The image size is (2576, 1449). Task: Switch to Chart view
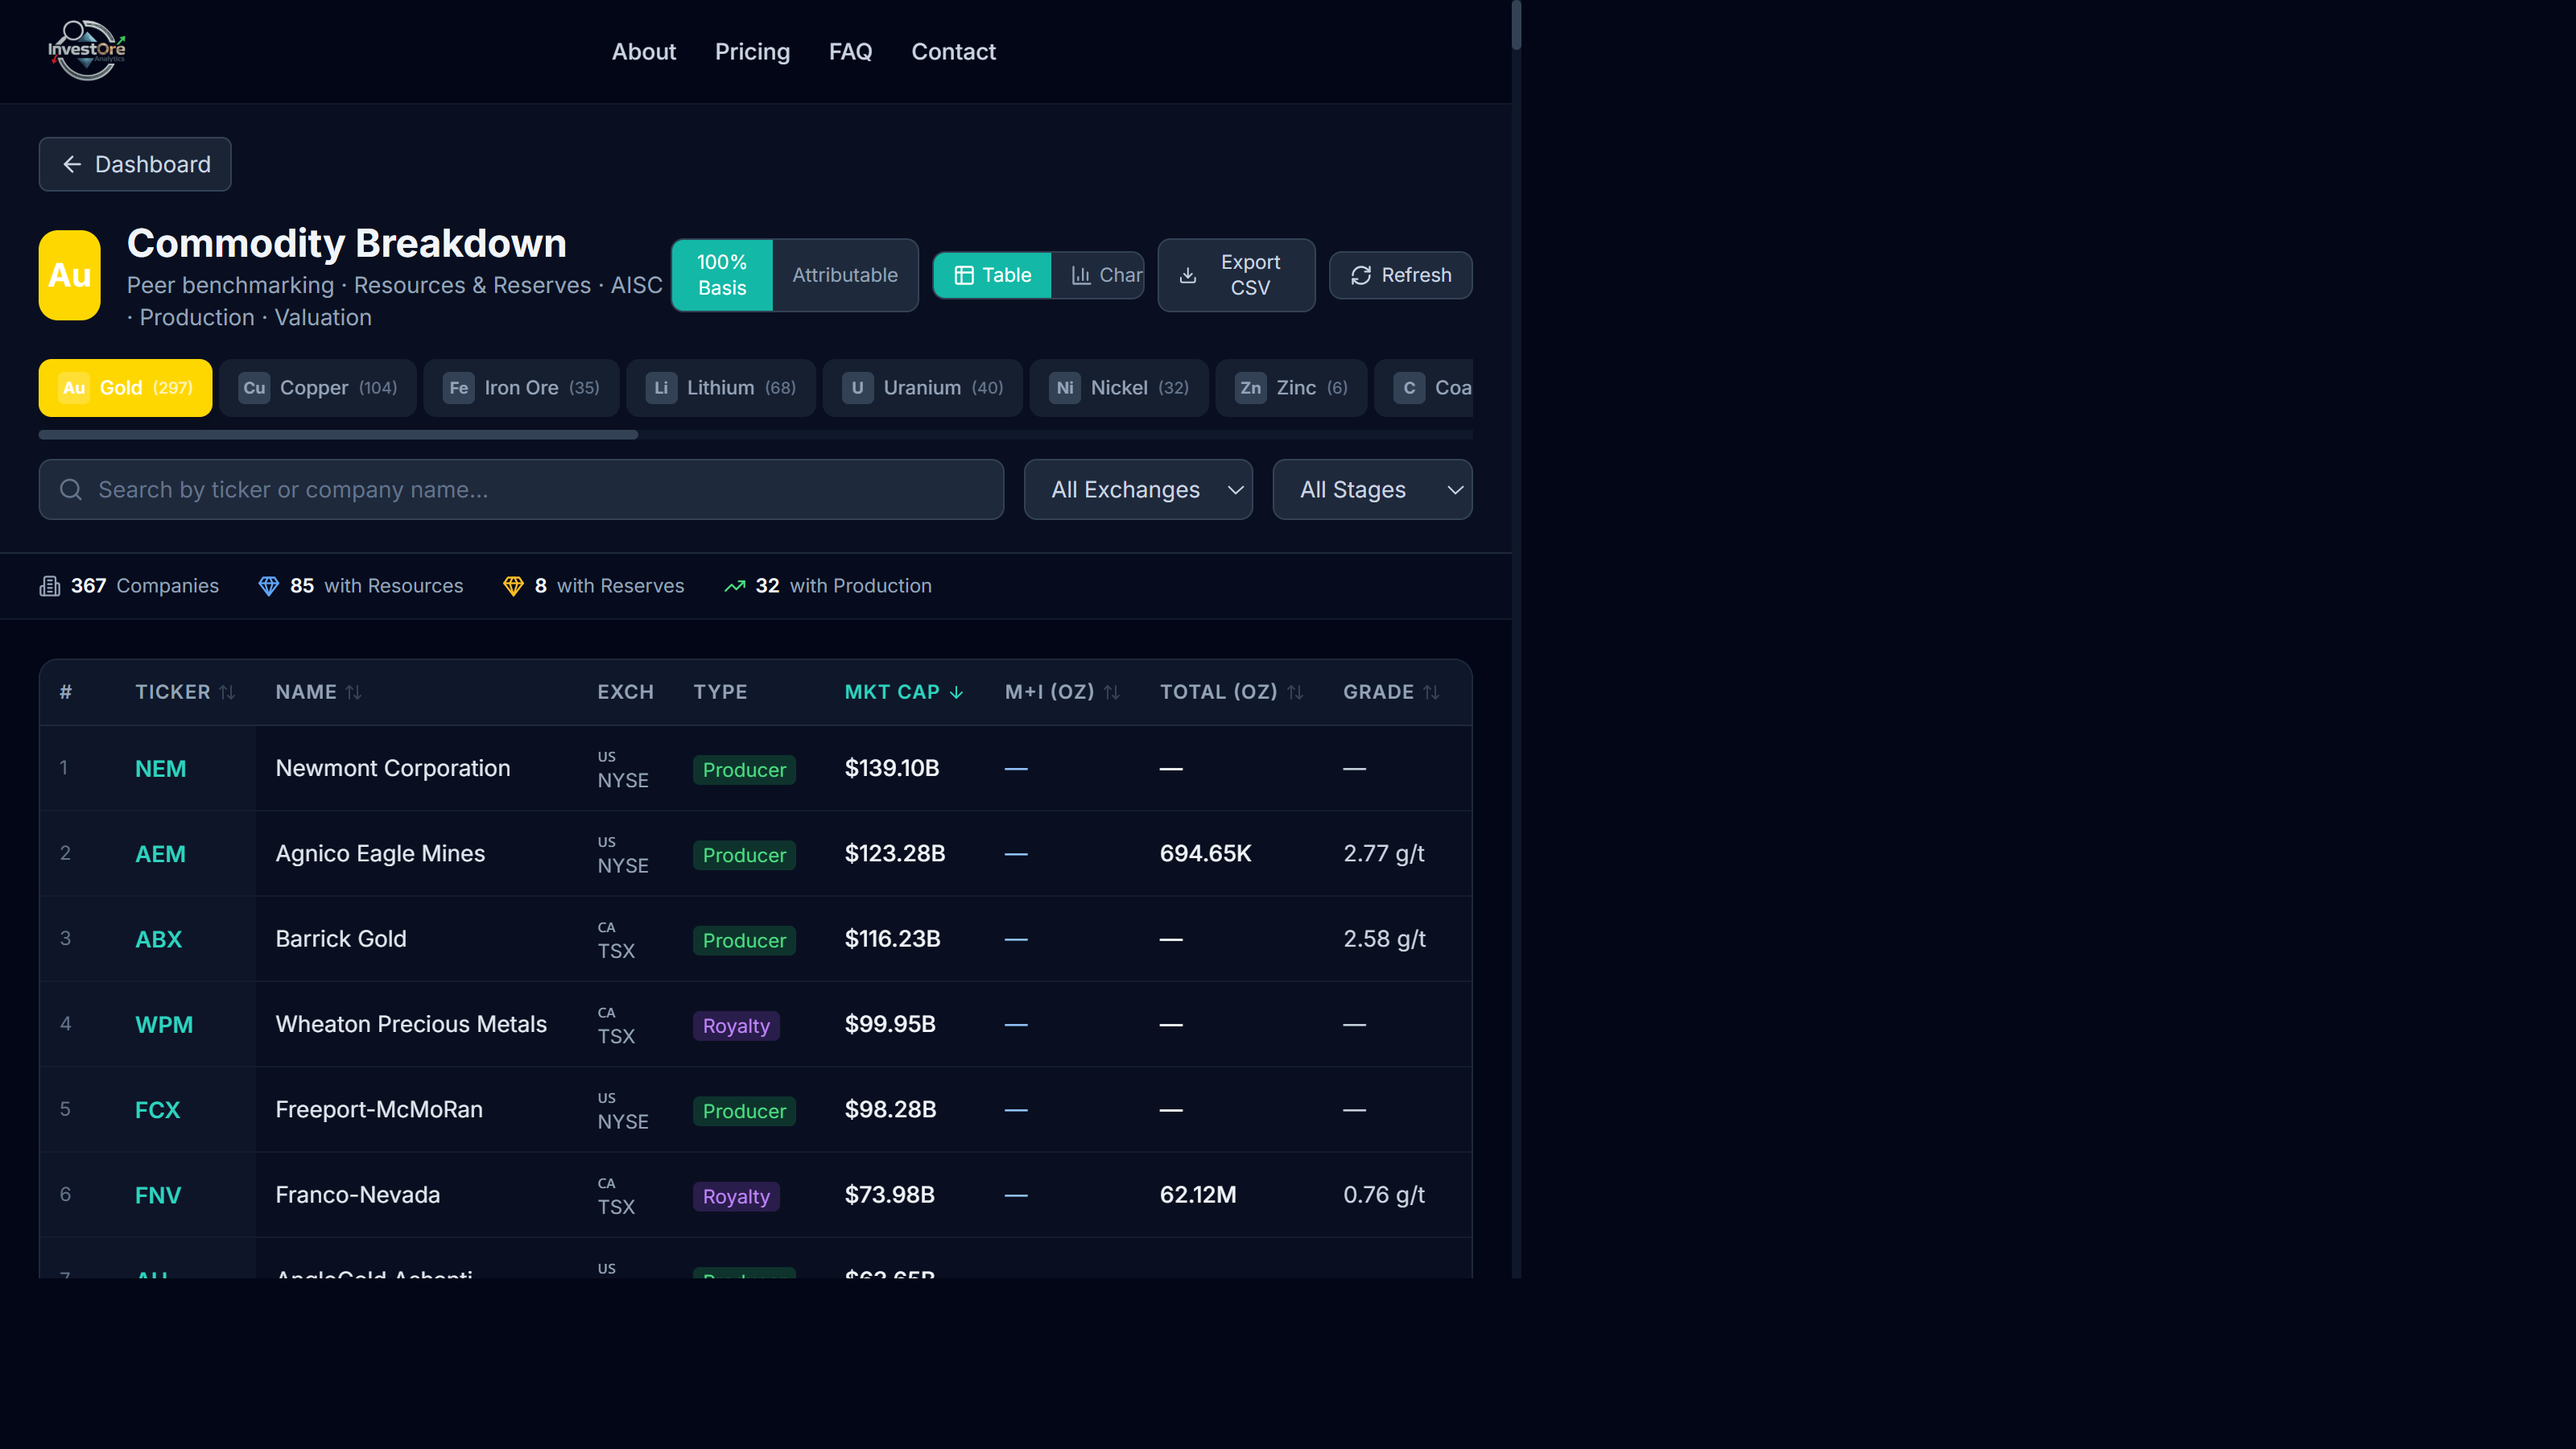click(1105, 275)
